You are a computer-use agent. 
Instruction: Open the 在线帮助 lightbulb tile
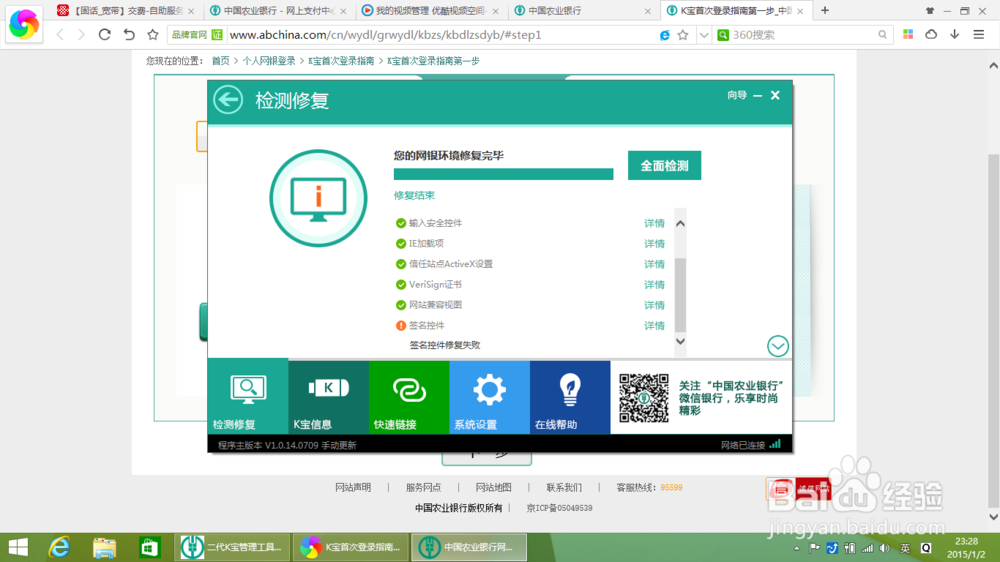[x=570, y=397]
